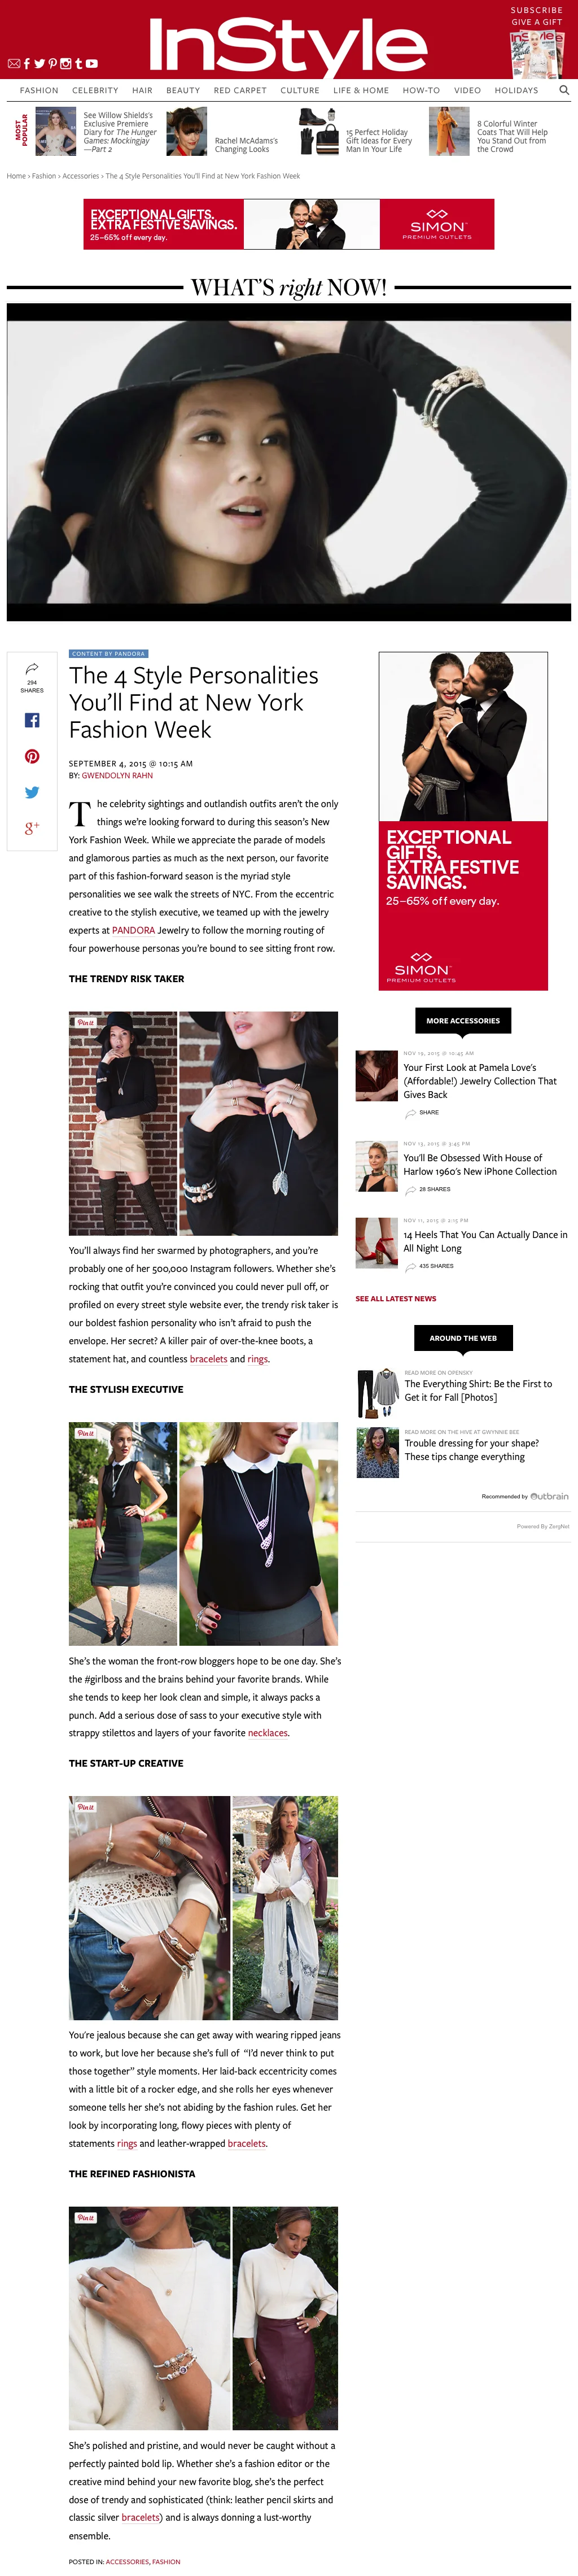578x2576 pixels.
Task: Share article via sidebar Facebook icon
Action: (x=32, y=720)
